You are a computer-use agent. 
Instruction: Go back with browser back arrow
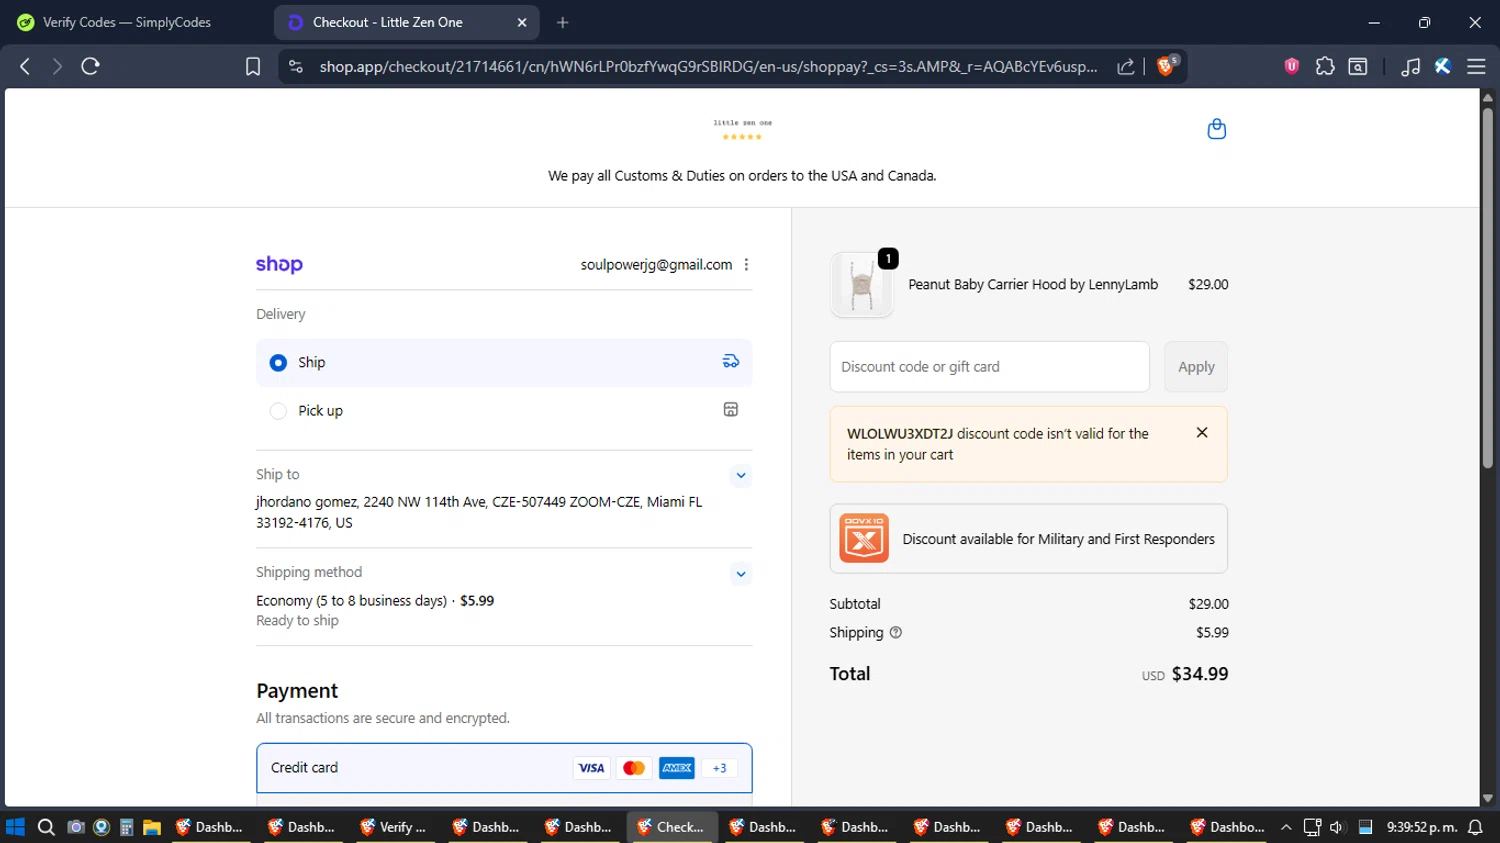25,66
